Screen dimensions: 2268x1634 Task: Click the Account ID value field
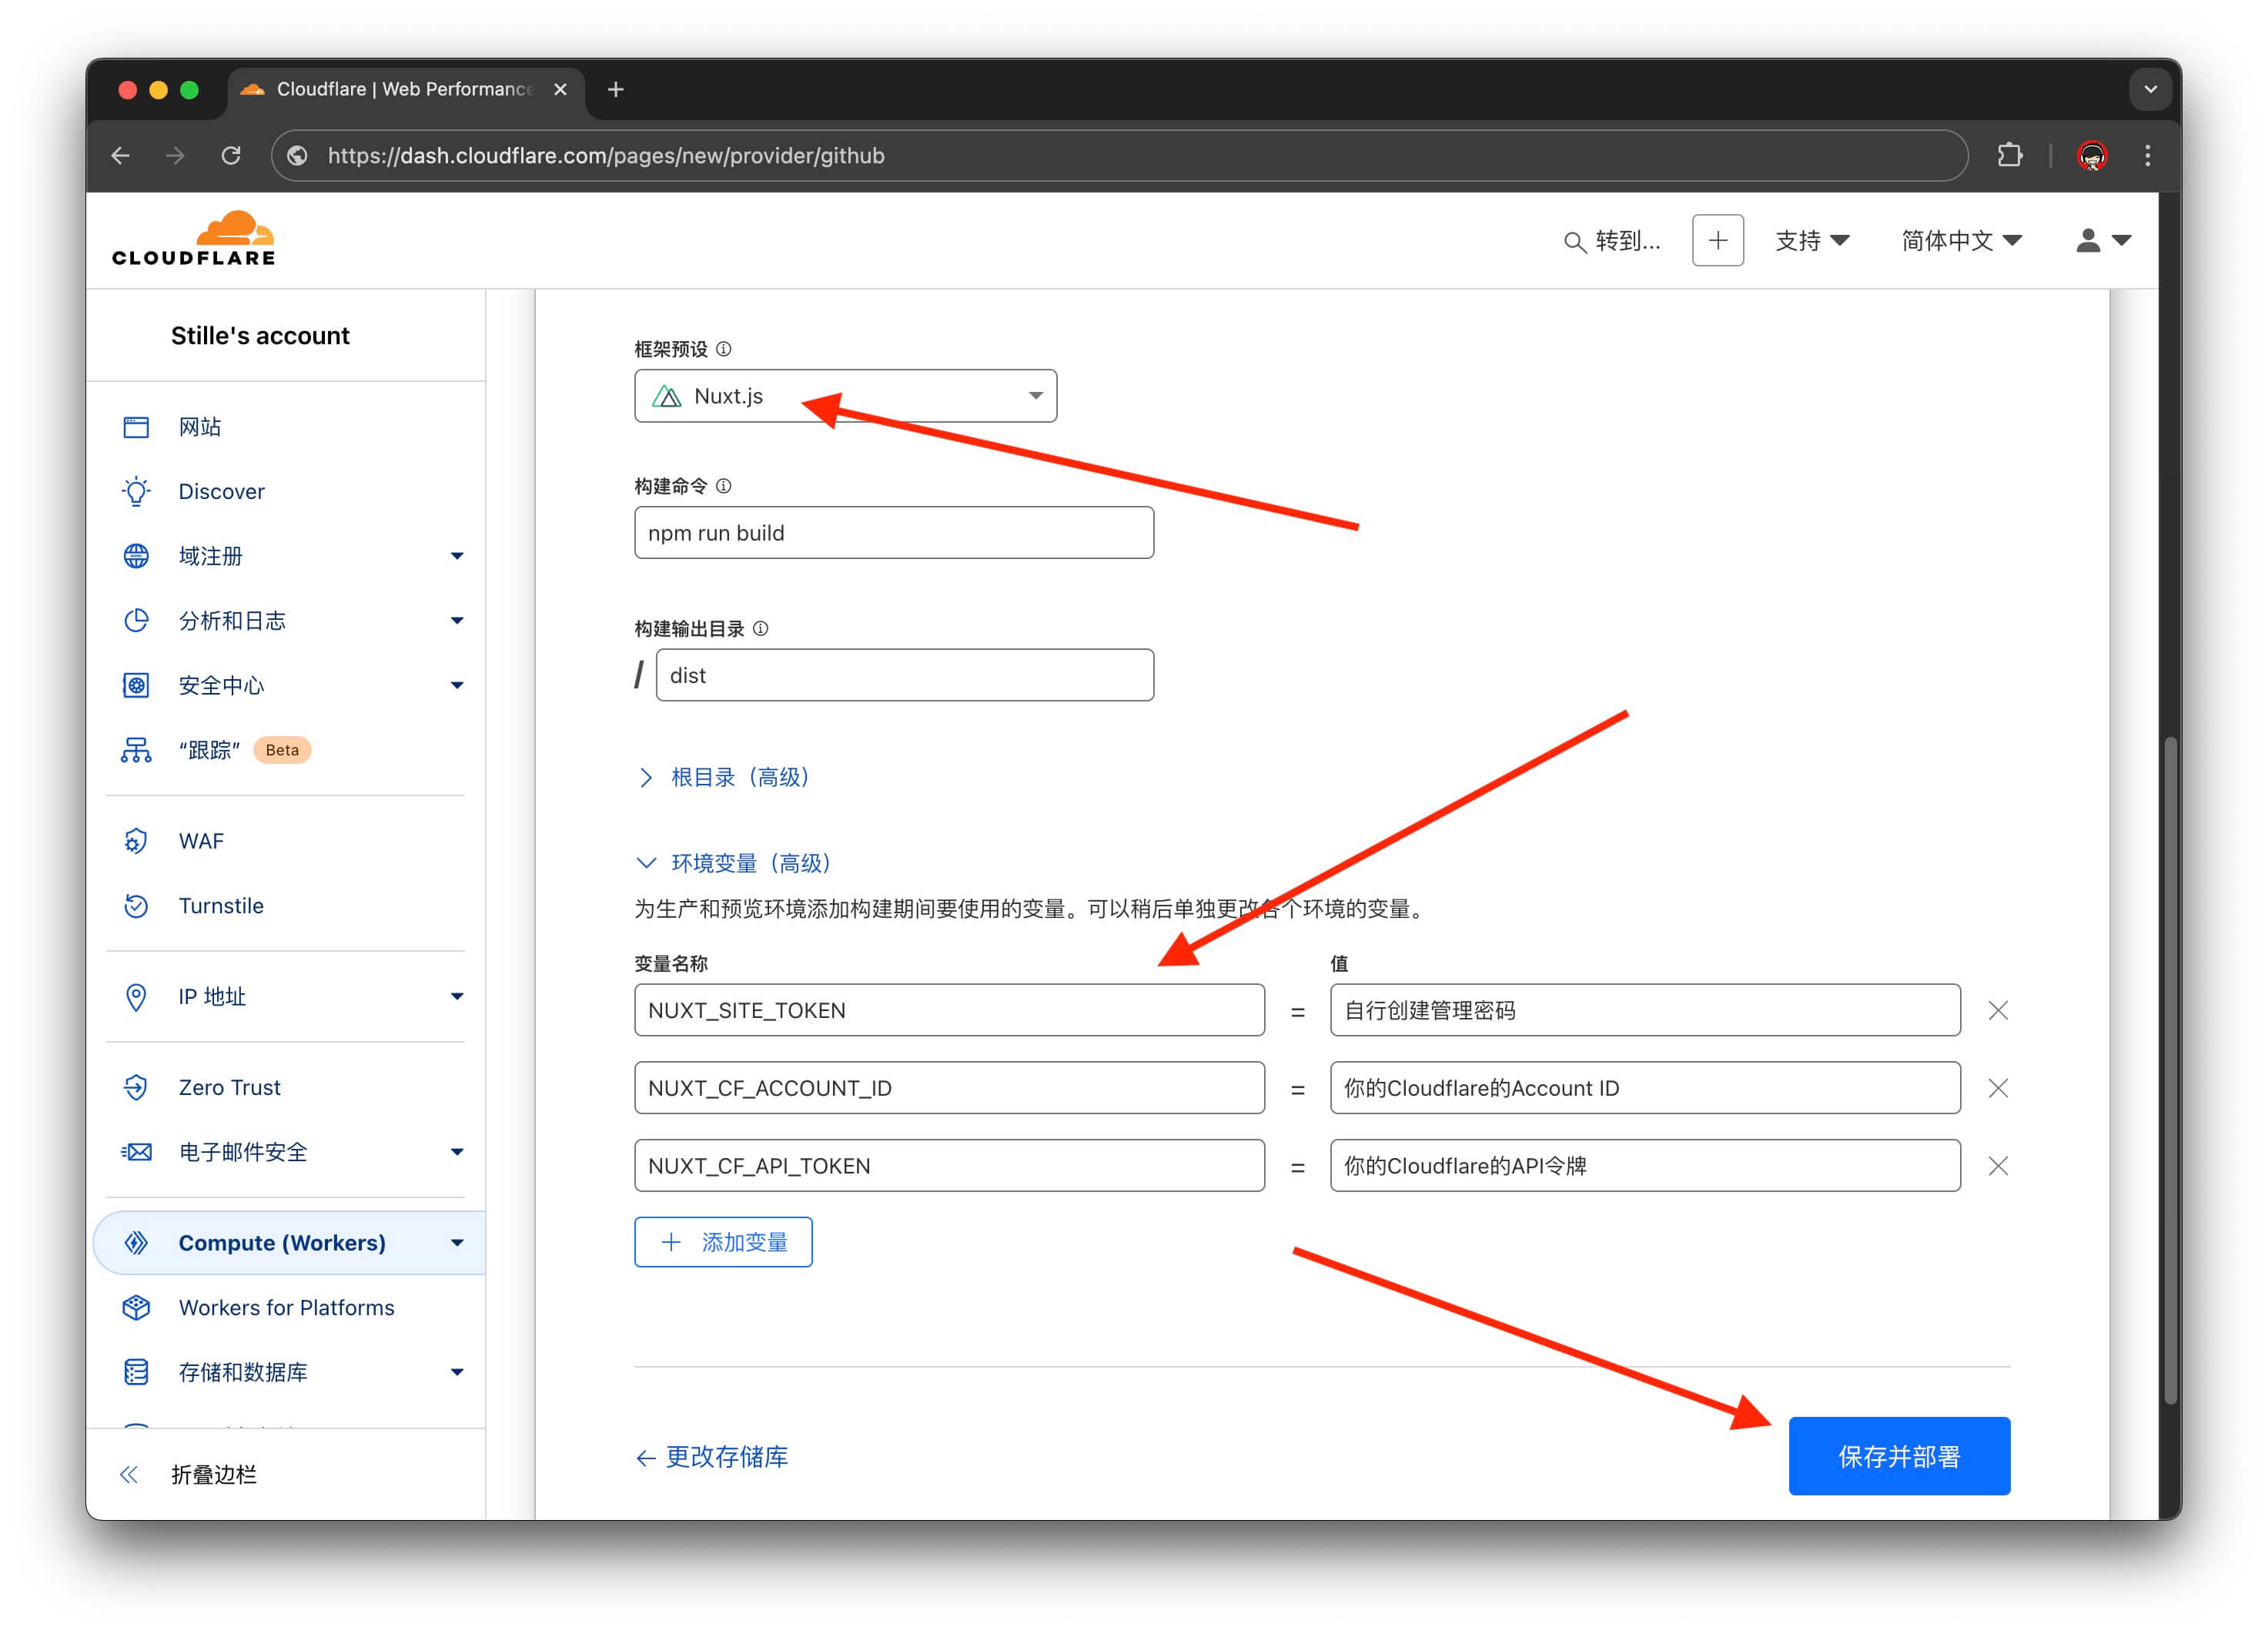coord(1645,1088)
